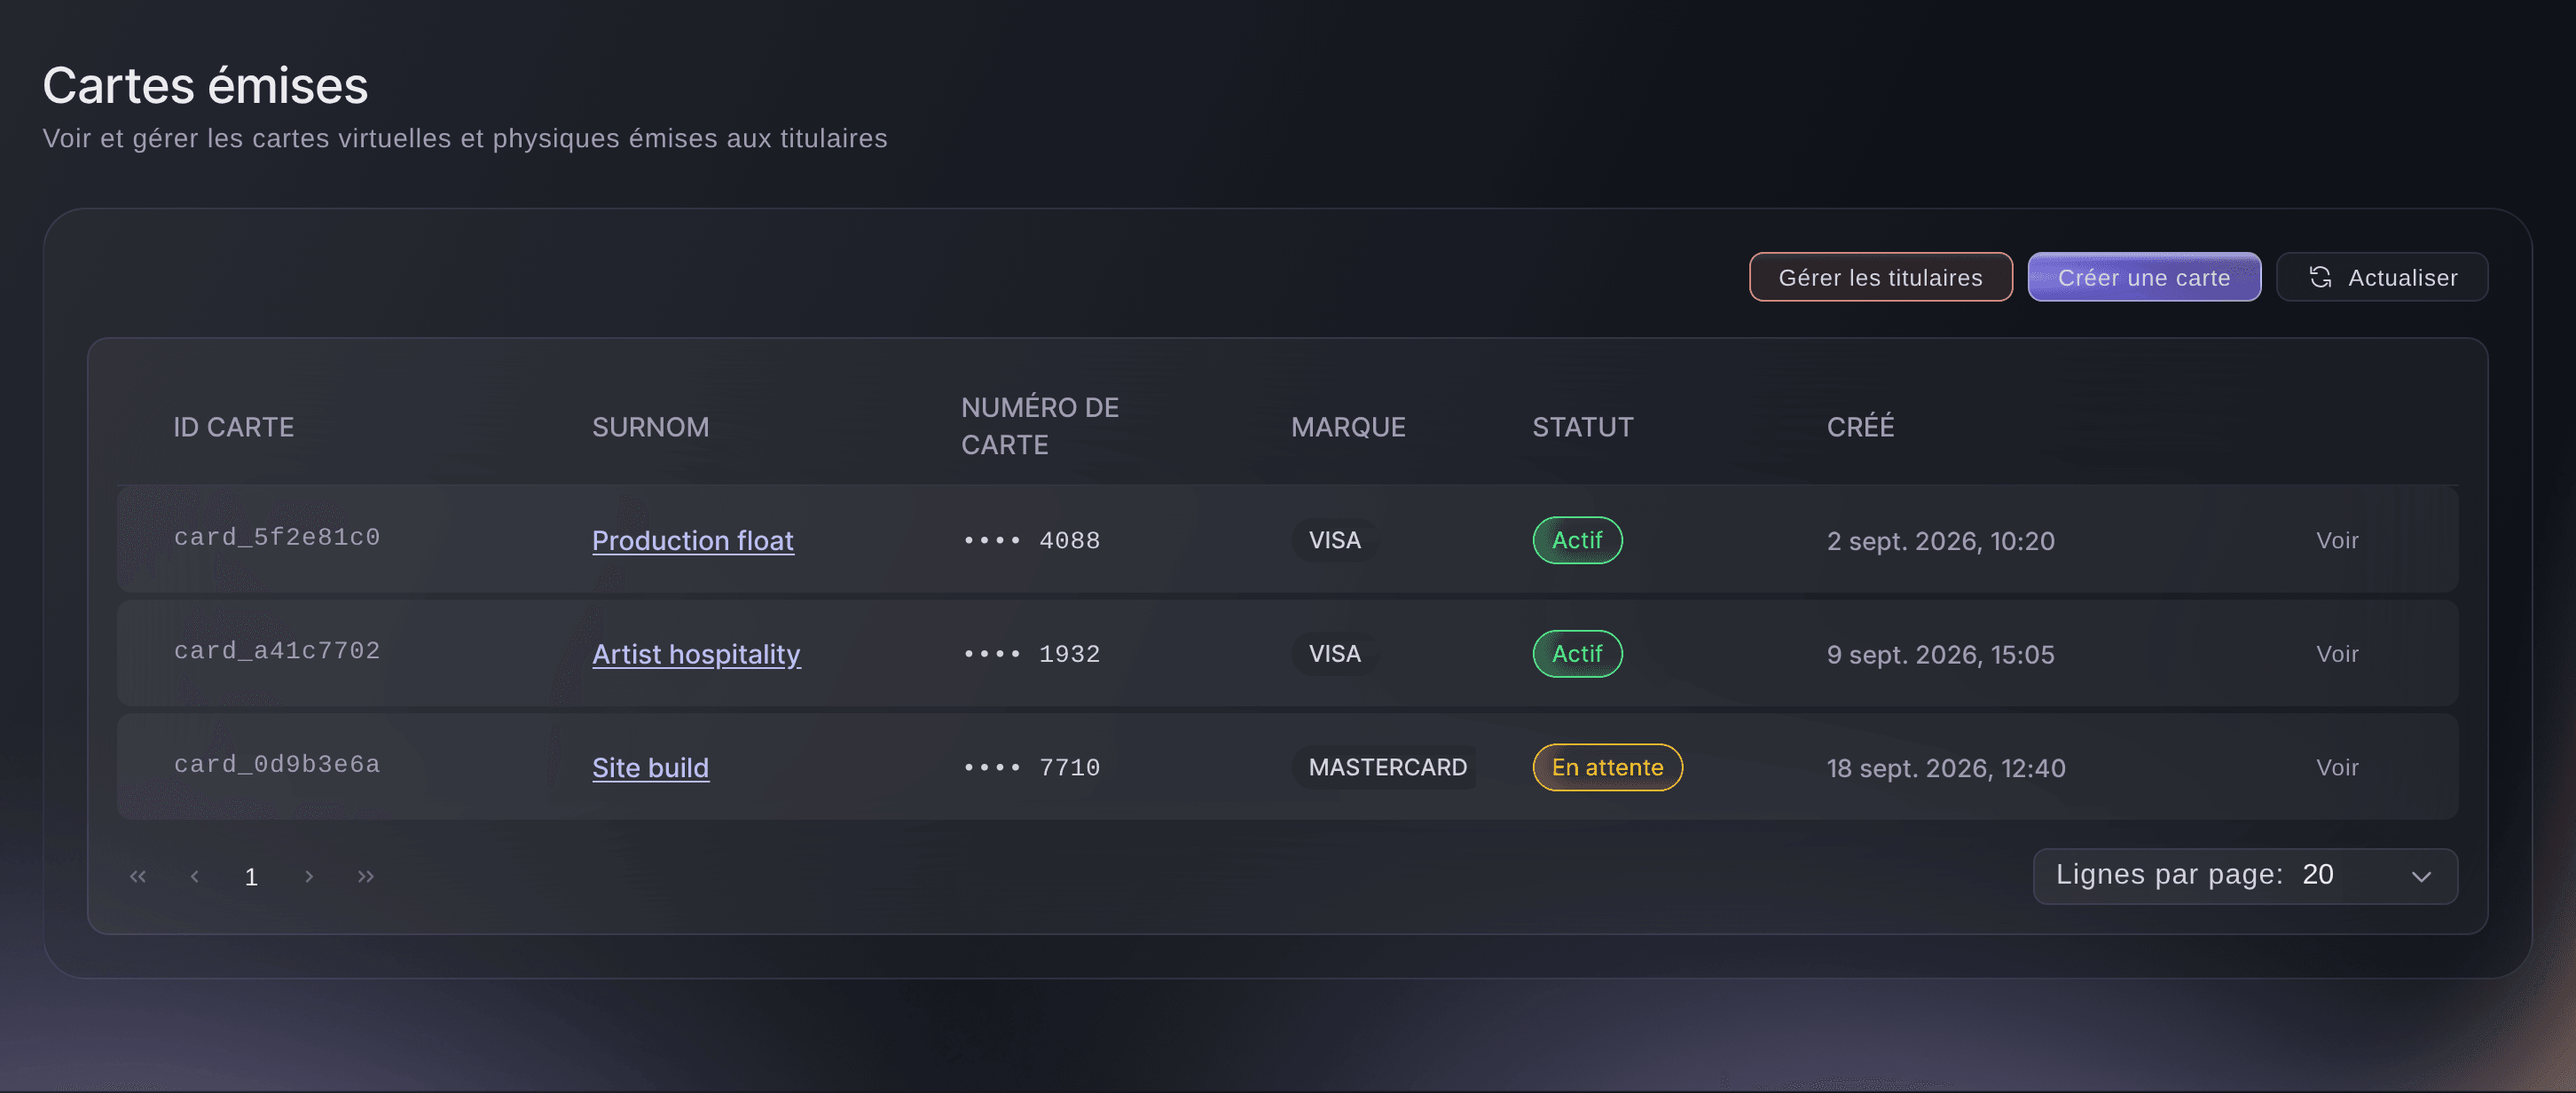Click Voir for card ending 1932
Screen dimensions: 2576x1093
tap(2337, 654)
